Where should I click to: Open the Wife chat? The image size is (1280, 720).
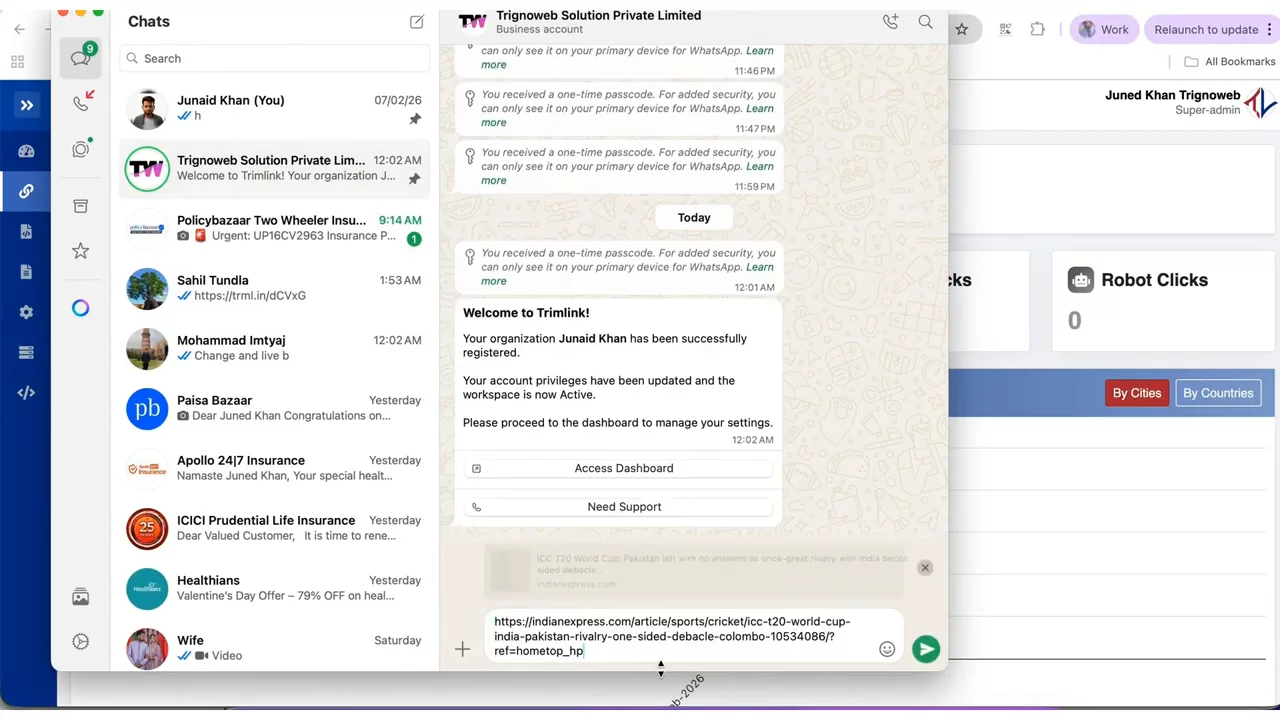(x=275, y=646)
